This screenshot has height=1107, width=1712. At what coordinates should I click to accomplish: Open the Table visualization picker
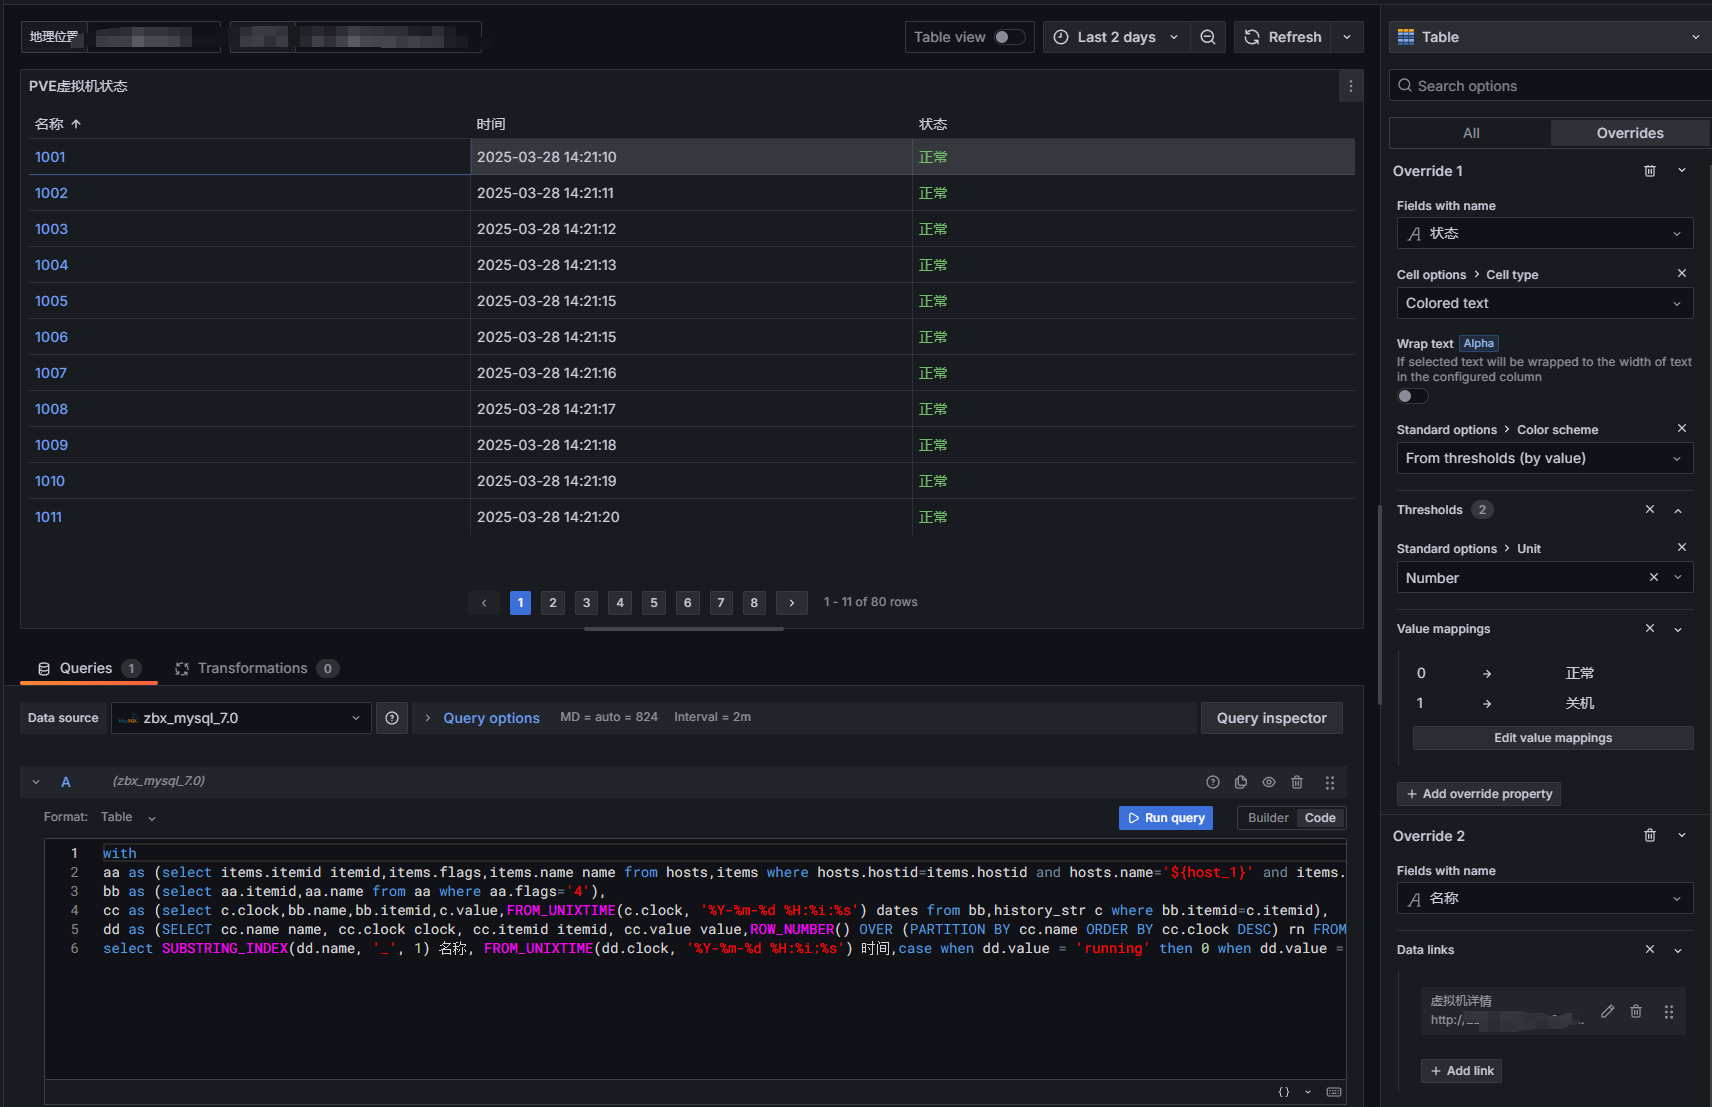tap(1549, 37)
